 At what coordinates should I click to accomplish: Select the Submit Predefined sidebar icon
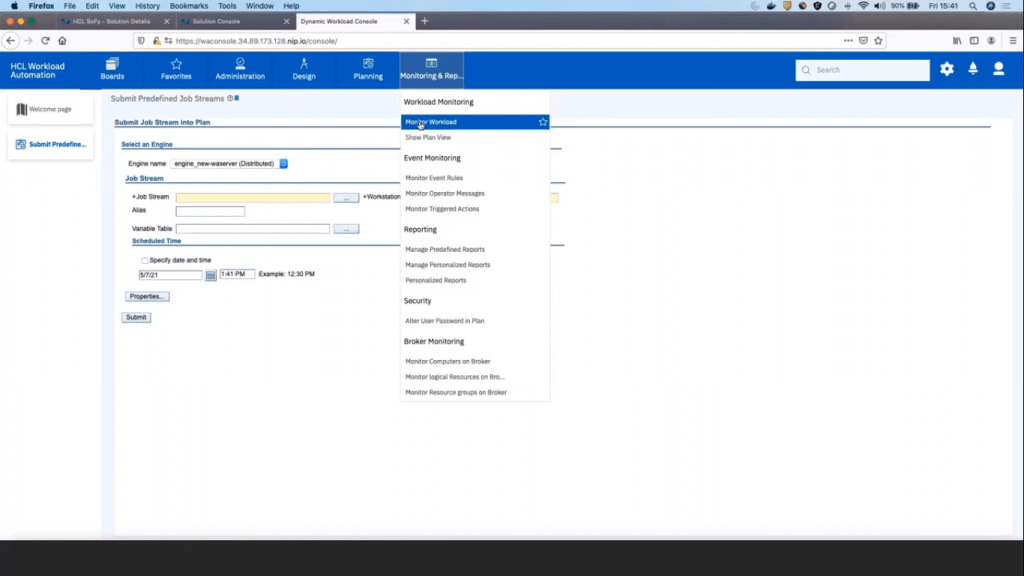click(22, 143)
